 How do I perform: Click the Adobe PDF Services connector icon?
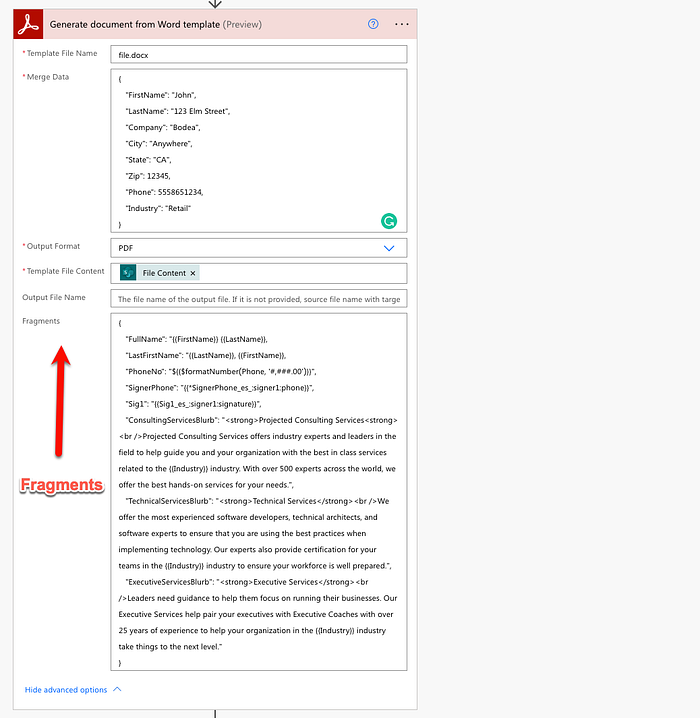[x=28, y=24]
